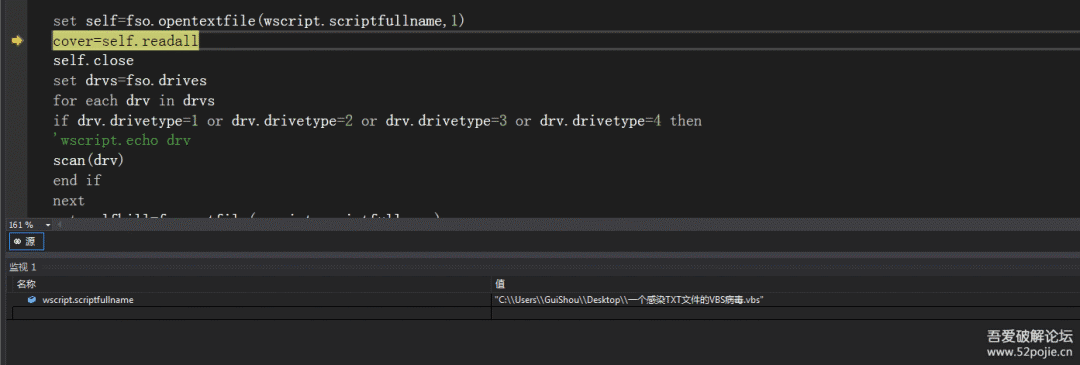Click the set drvs=fso.drives line

coord(129,81)
